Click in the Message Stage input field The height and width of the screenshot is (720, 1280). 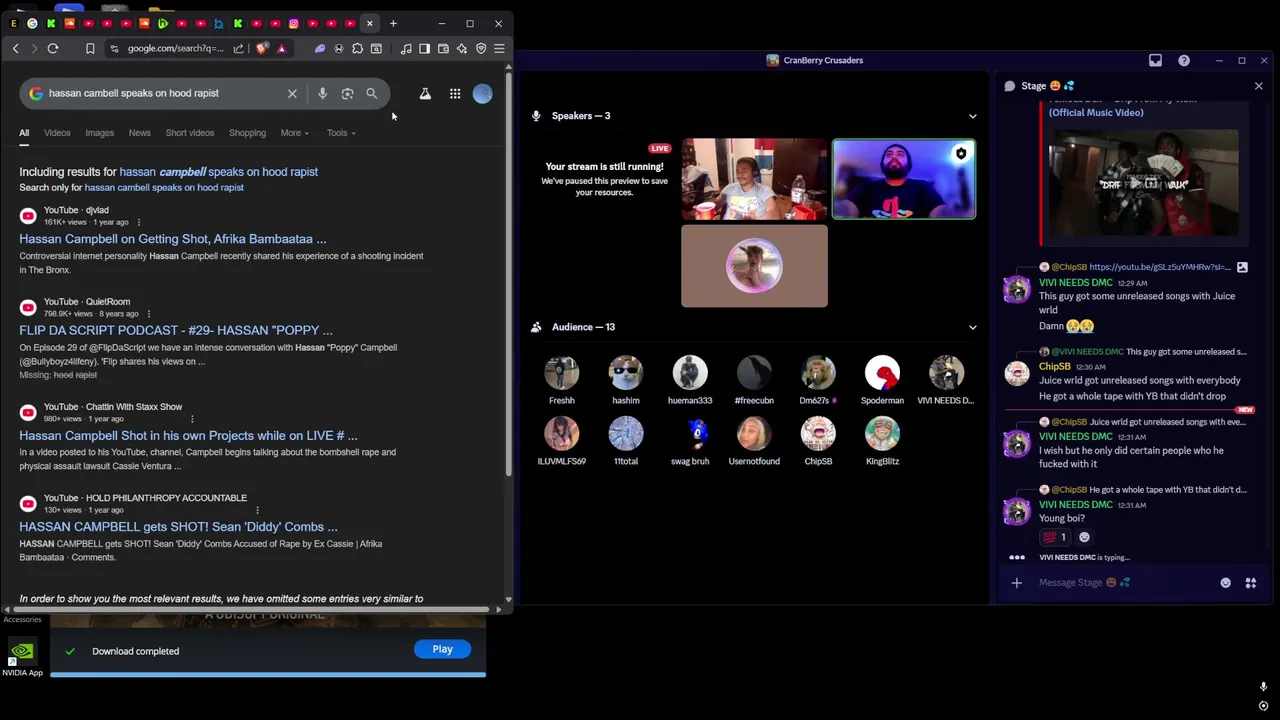(1120, 583)
